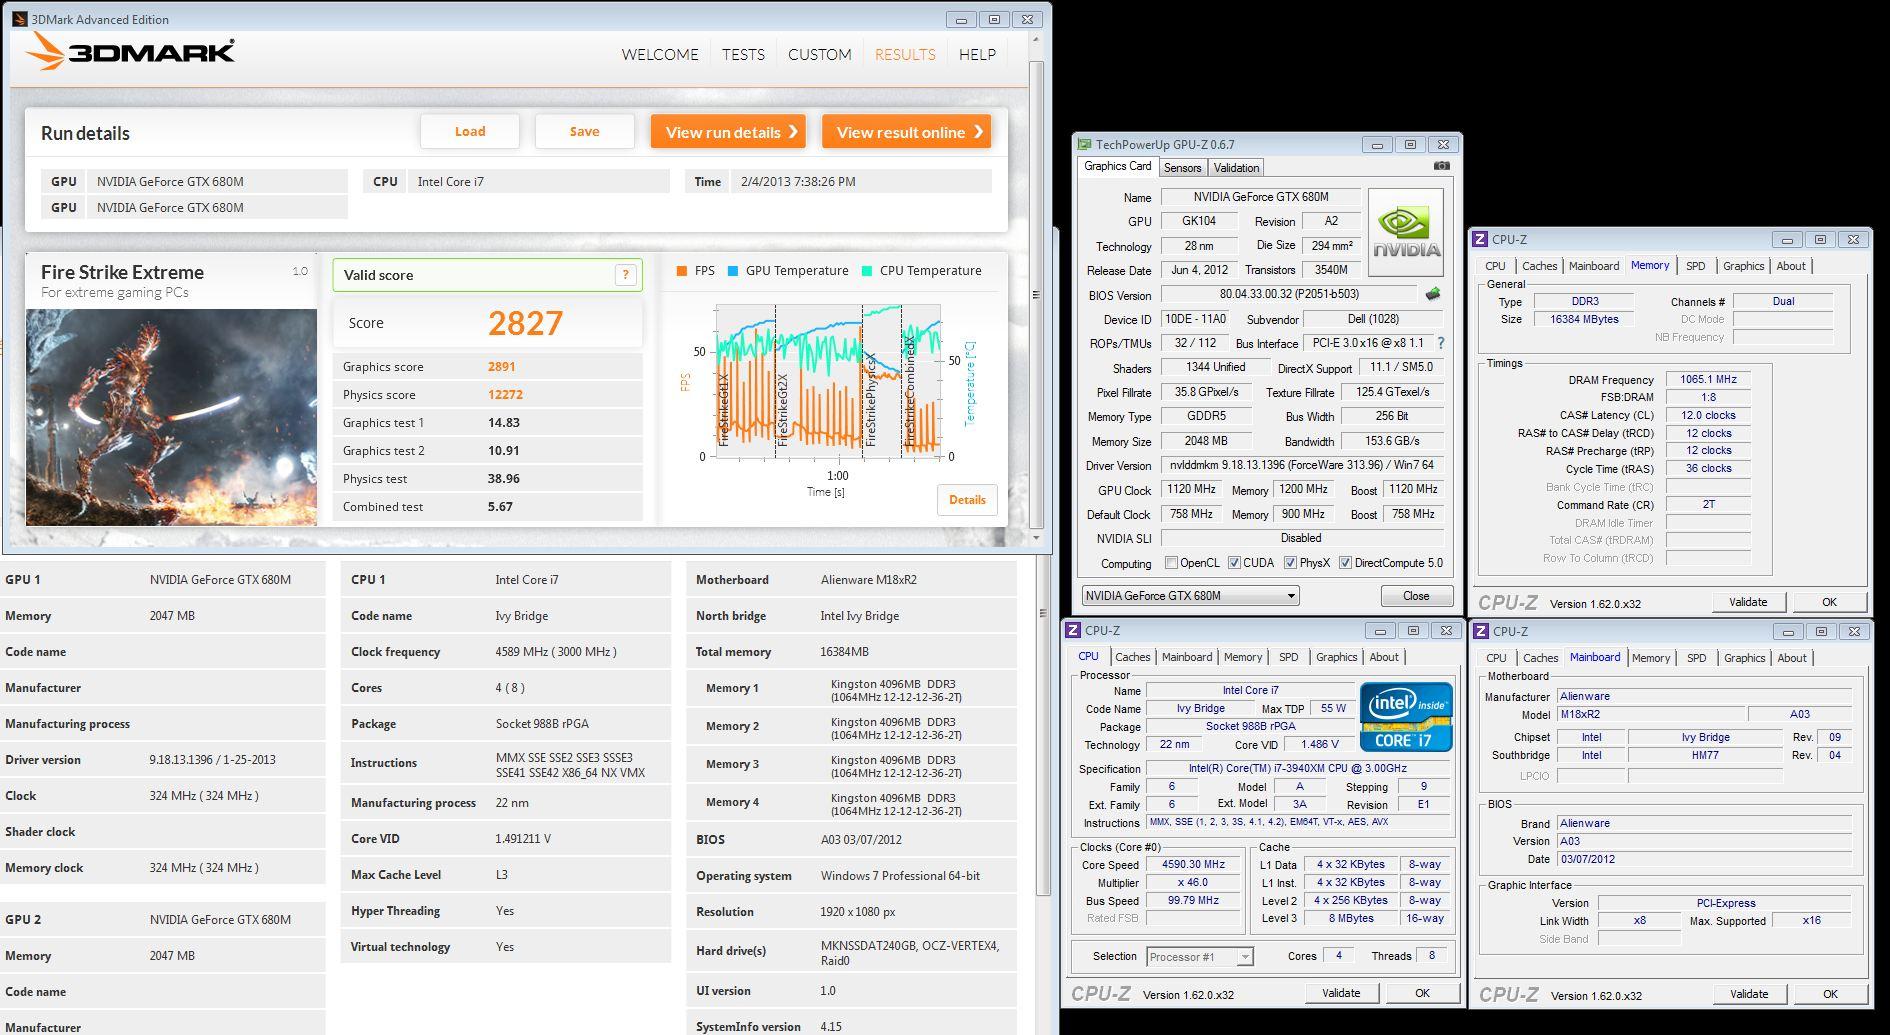
Task: Switch to the Validation tab in GPU-Z
Action: tap(1237, 168)
